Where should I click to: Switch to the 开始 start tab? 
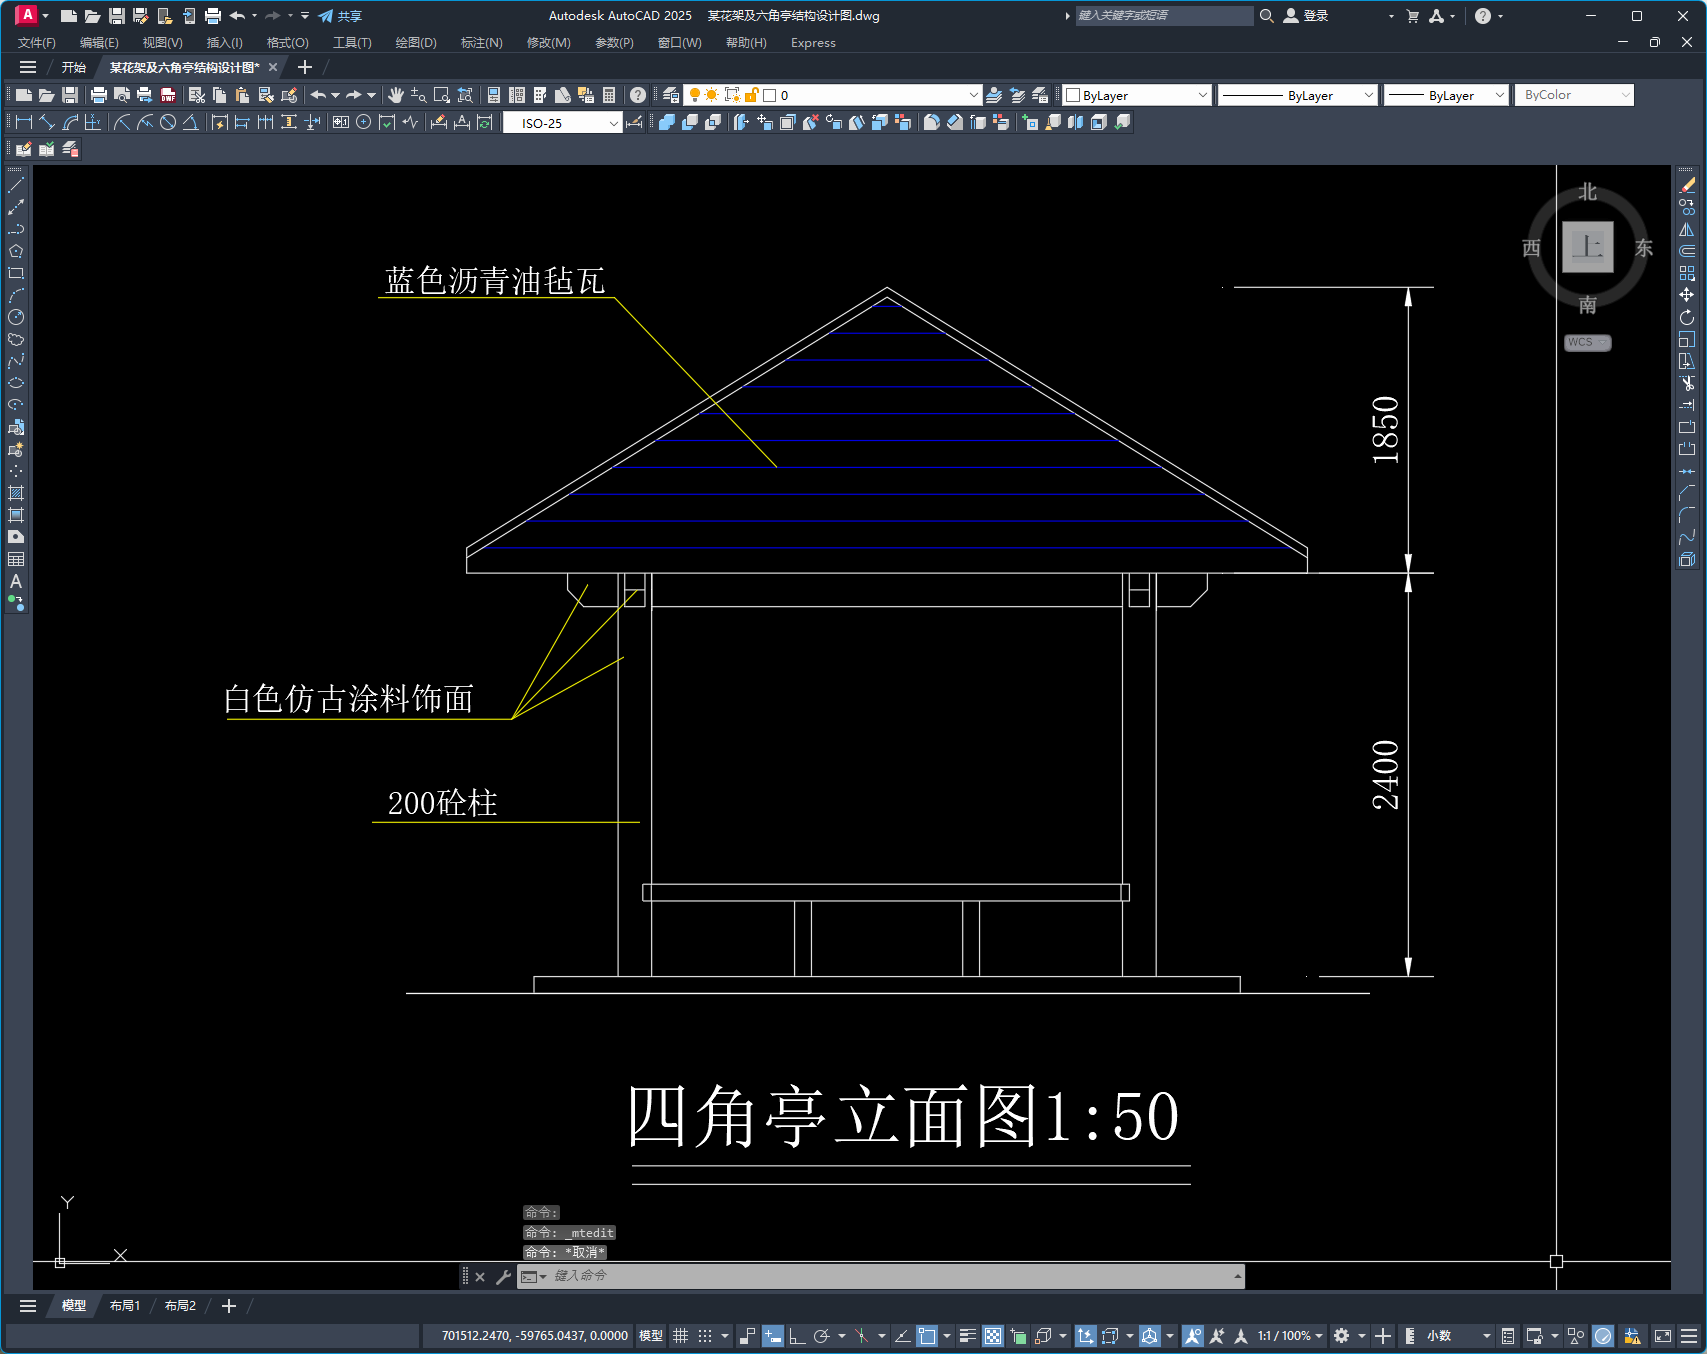pos(74,67)
